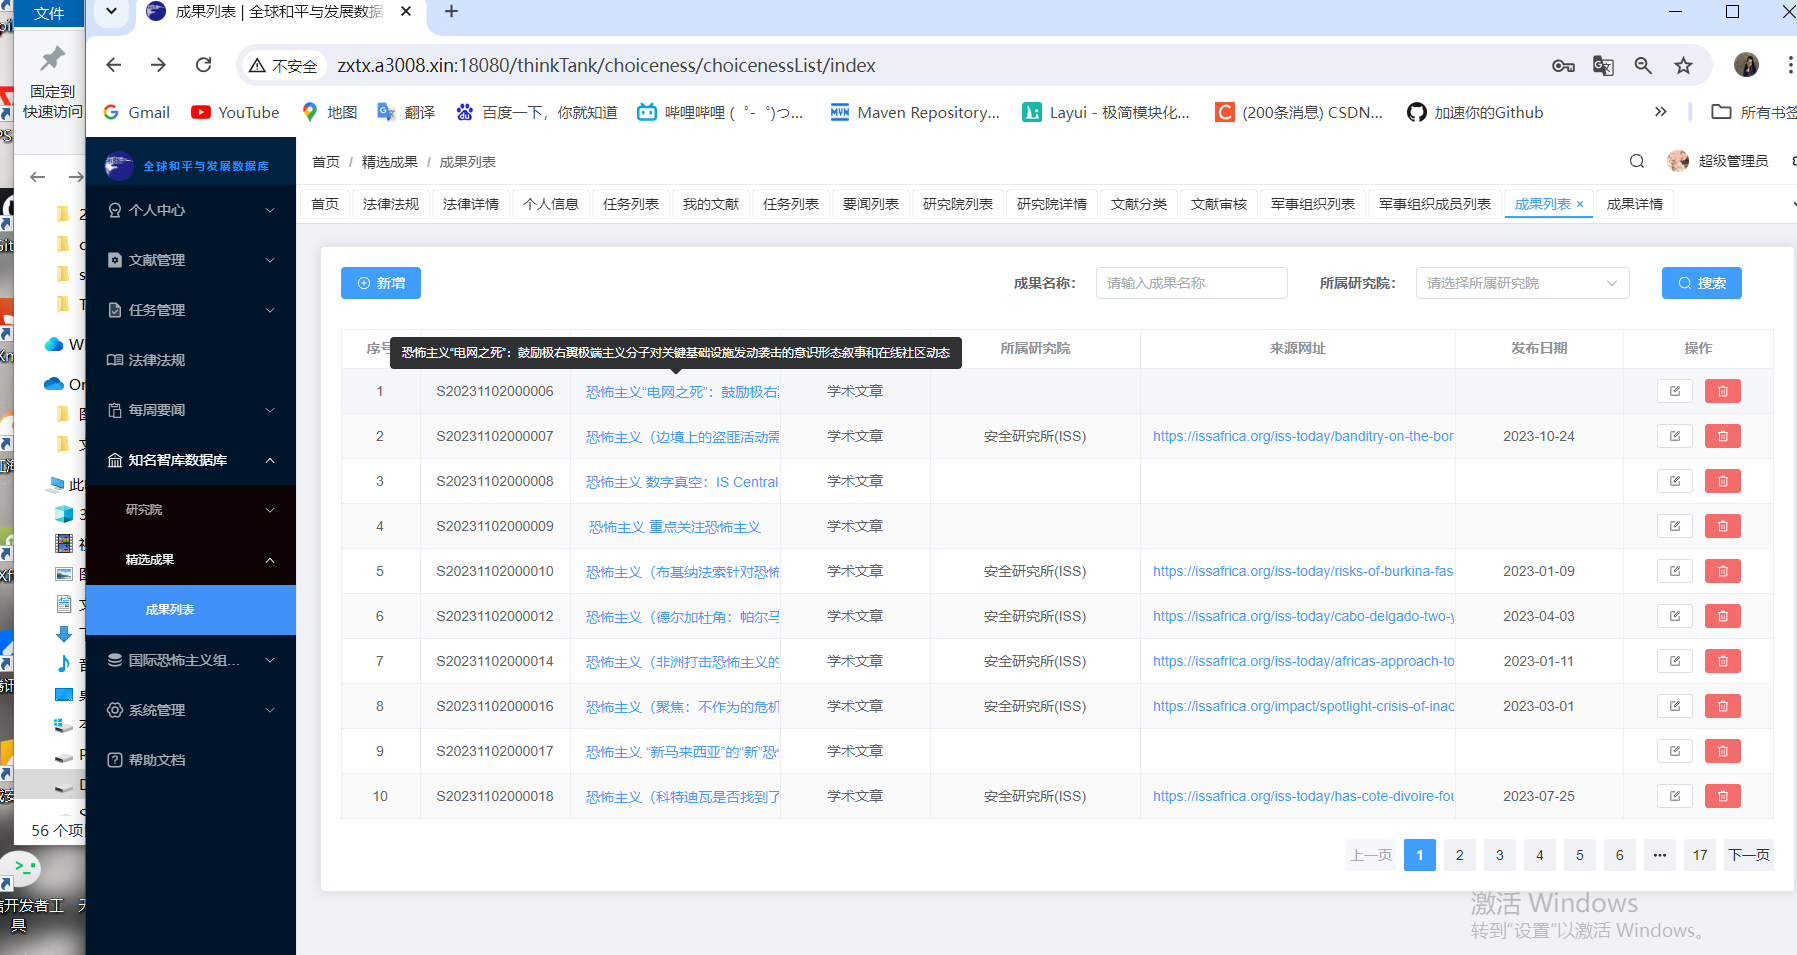This screenshot has width=1797, height=955.
Task: Expand 国际恐怖主义组 sidebar menu
Action: (x=190, y=660)
